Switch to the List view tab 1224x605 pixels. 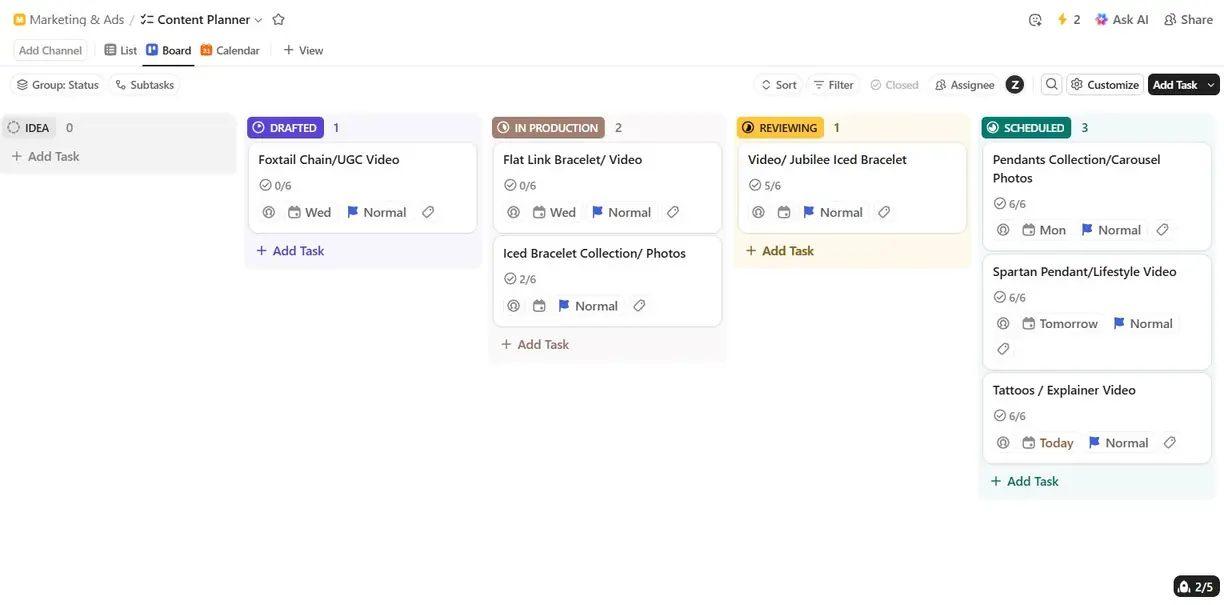(x=121, y=50)
